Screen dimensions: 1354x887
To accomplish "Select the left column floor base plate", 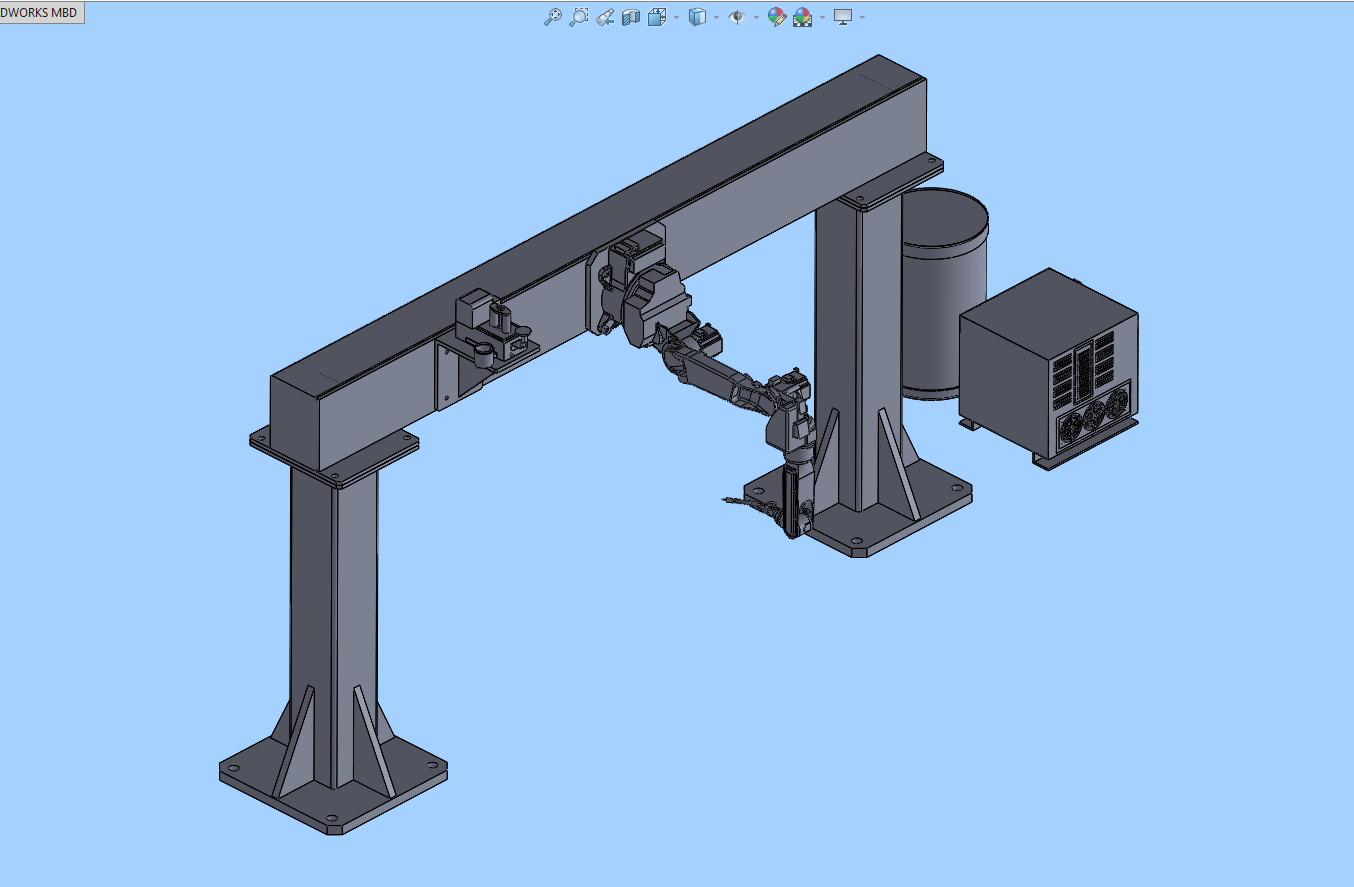I will click(x=333, y=785).
